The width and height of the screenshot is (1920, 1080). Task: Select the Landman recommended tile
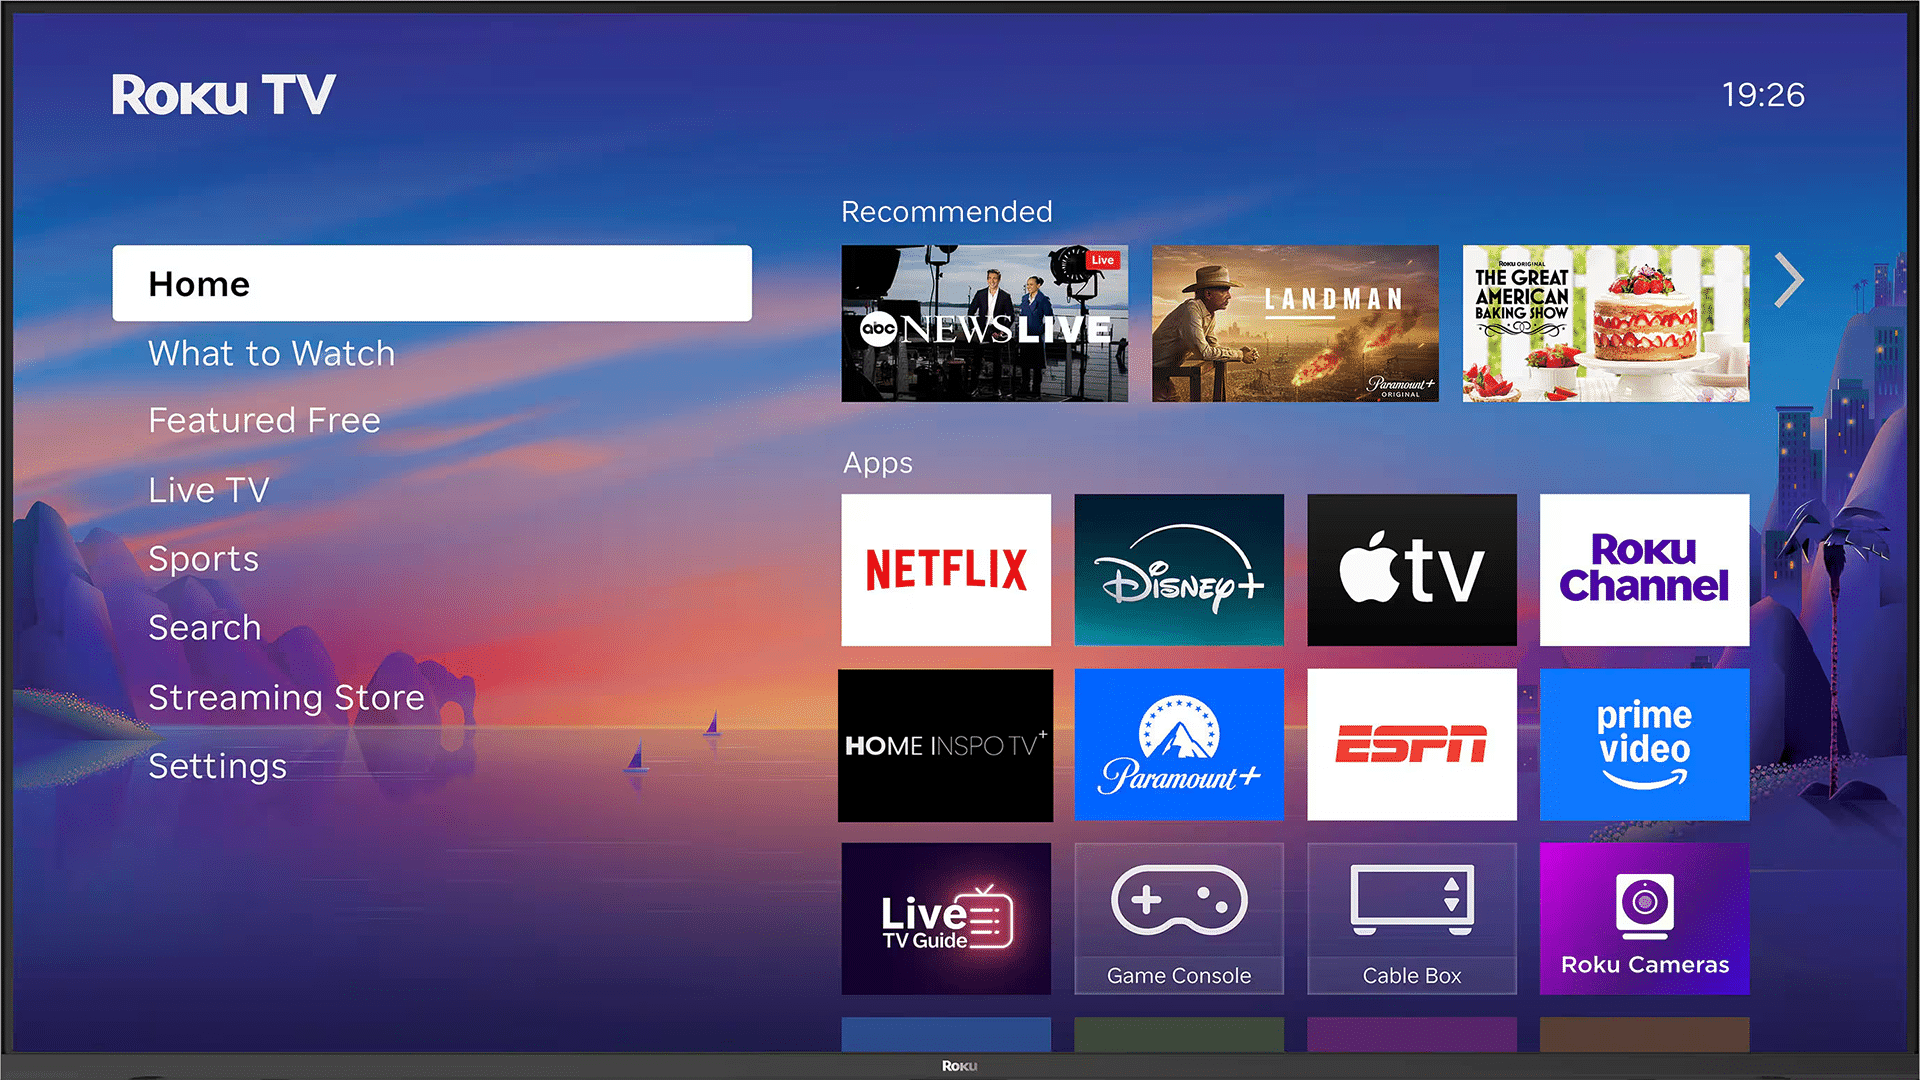1294,324
